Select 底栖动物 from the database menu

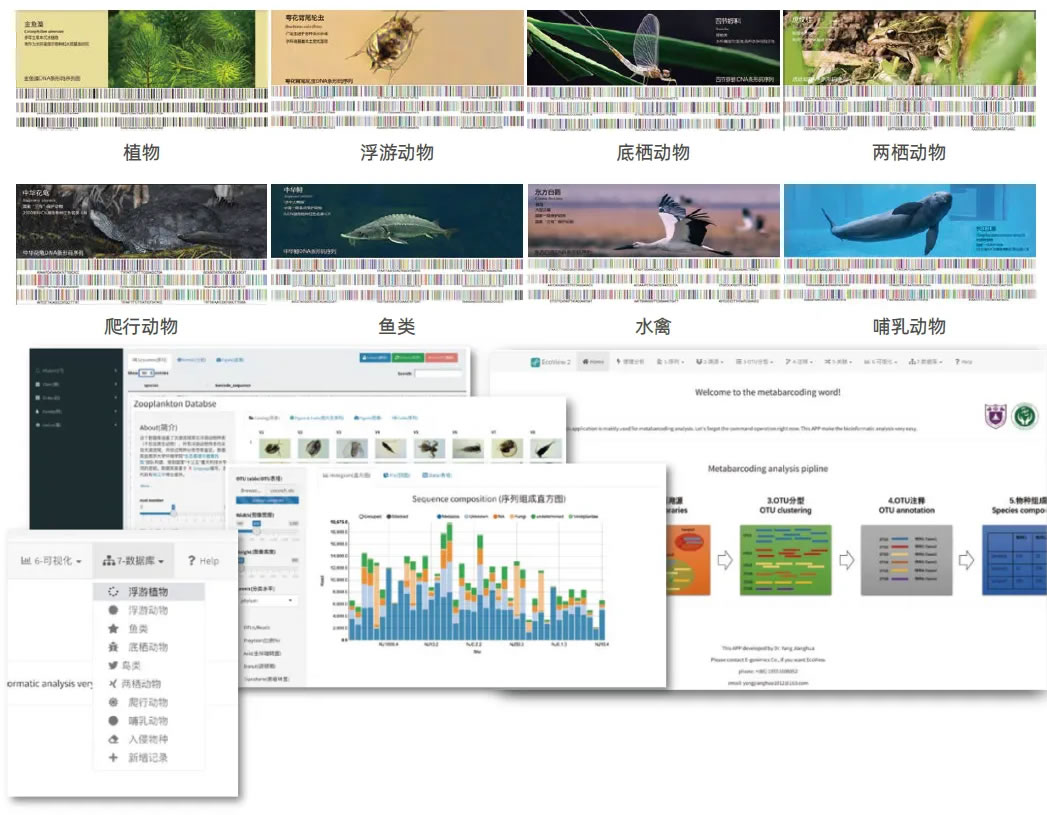148,647
